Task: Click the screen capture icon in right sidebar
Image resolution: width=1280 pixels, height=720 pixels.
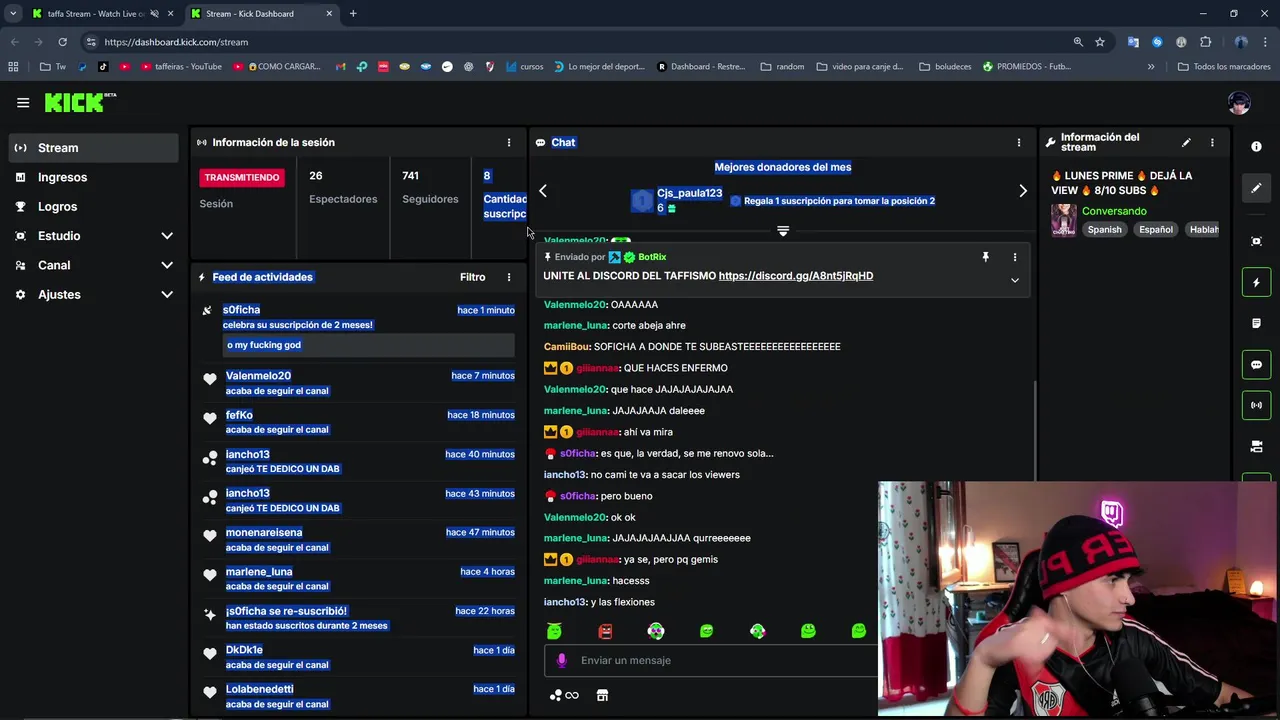Action: [x=1256, y=241]
